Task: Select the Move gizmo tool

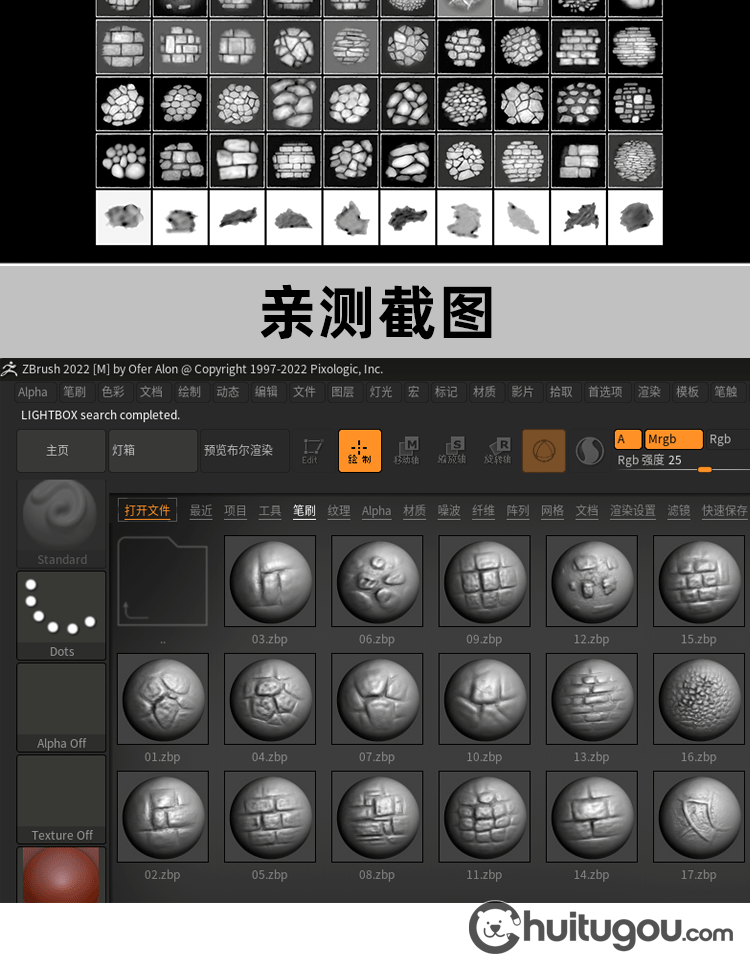Action: pos(407,451)
